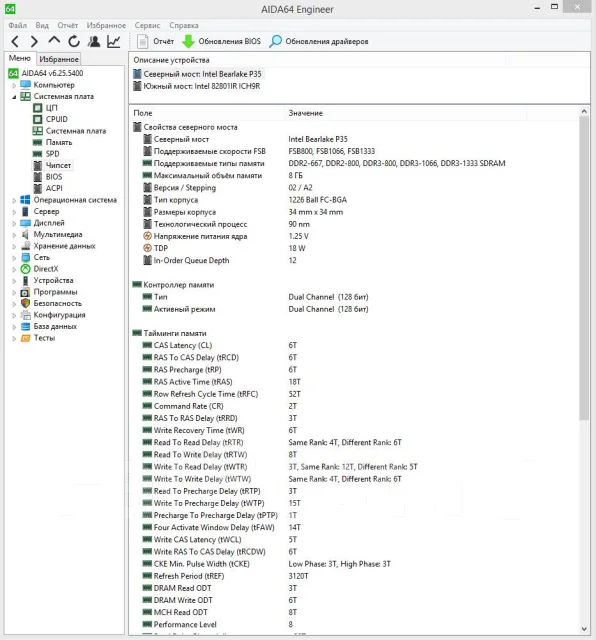This screenshot has width=596, height=640.
Task: Select Южный мост: Intel 82801IR ICH9R device
Action: coord(197,86)
